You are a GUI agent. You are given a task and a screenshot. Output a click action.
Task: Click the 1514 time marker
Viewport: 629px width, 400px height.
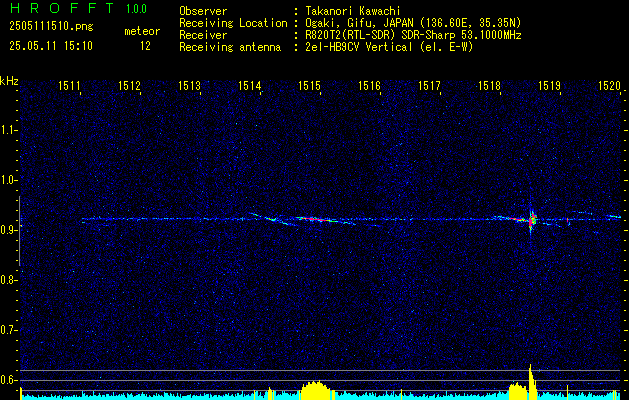coord(249,85)
